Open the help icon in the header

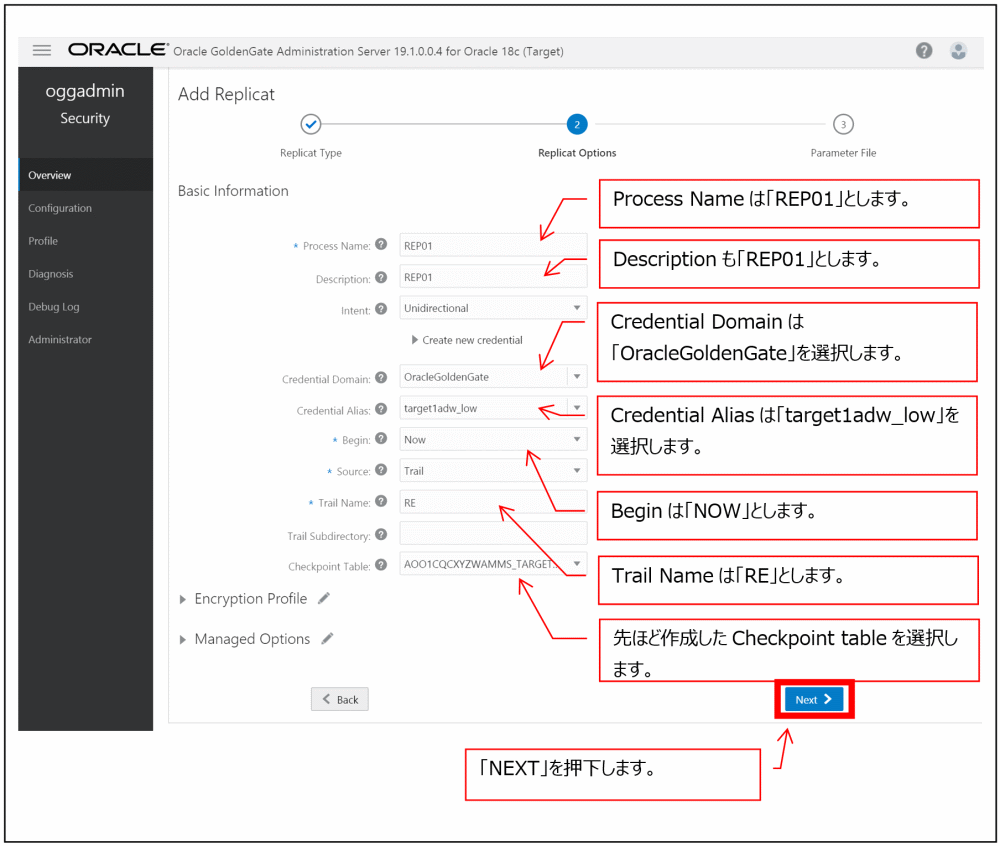click(924, 50)
